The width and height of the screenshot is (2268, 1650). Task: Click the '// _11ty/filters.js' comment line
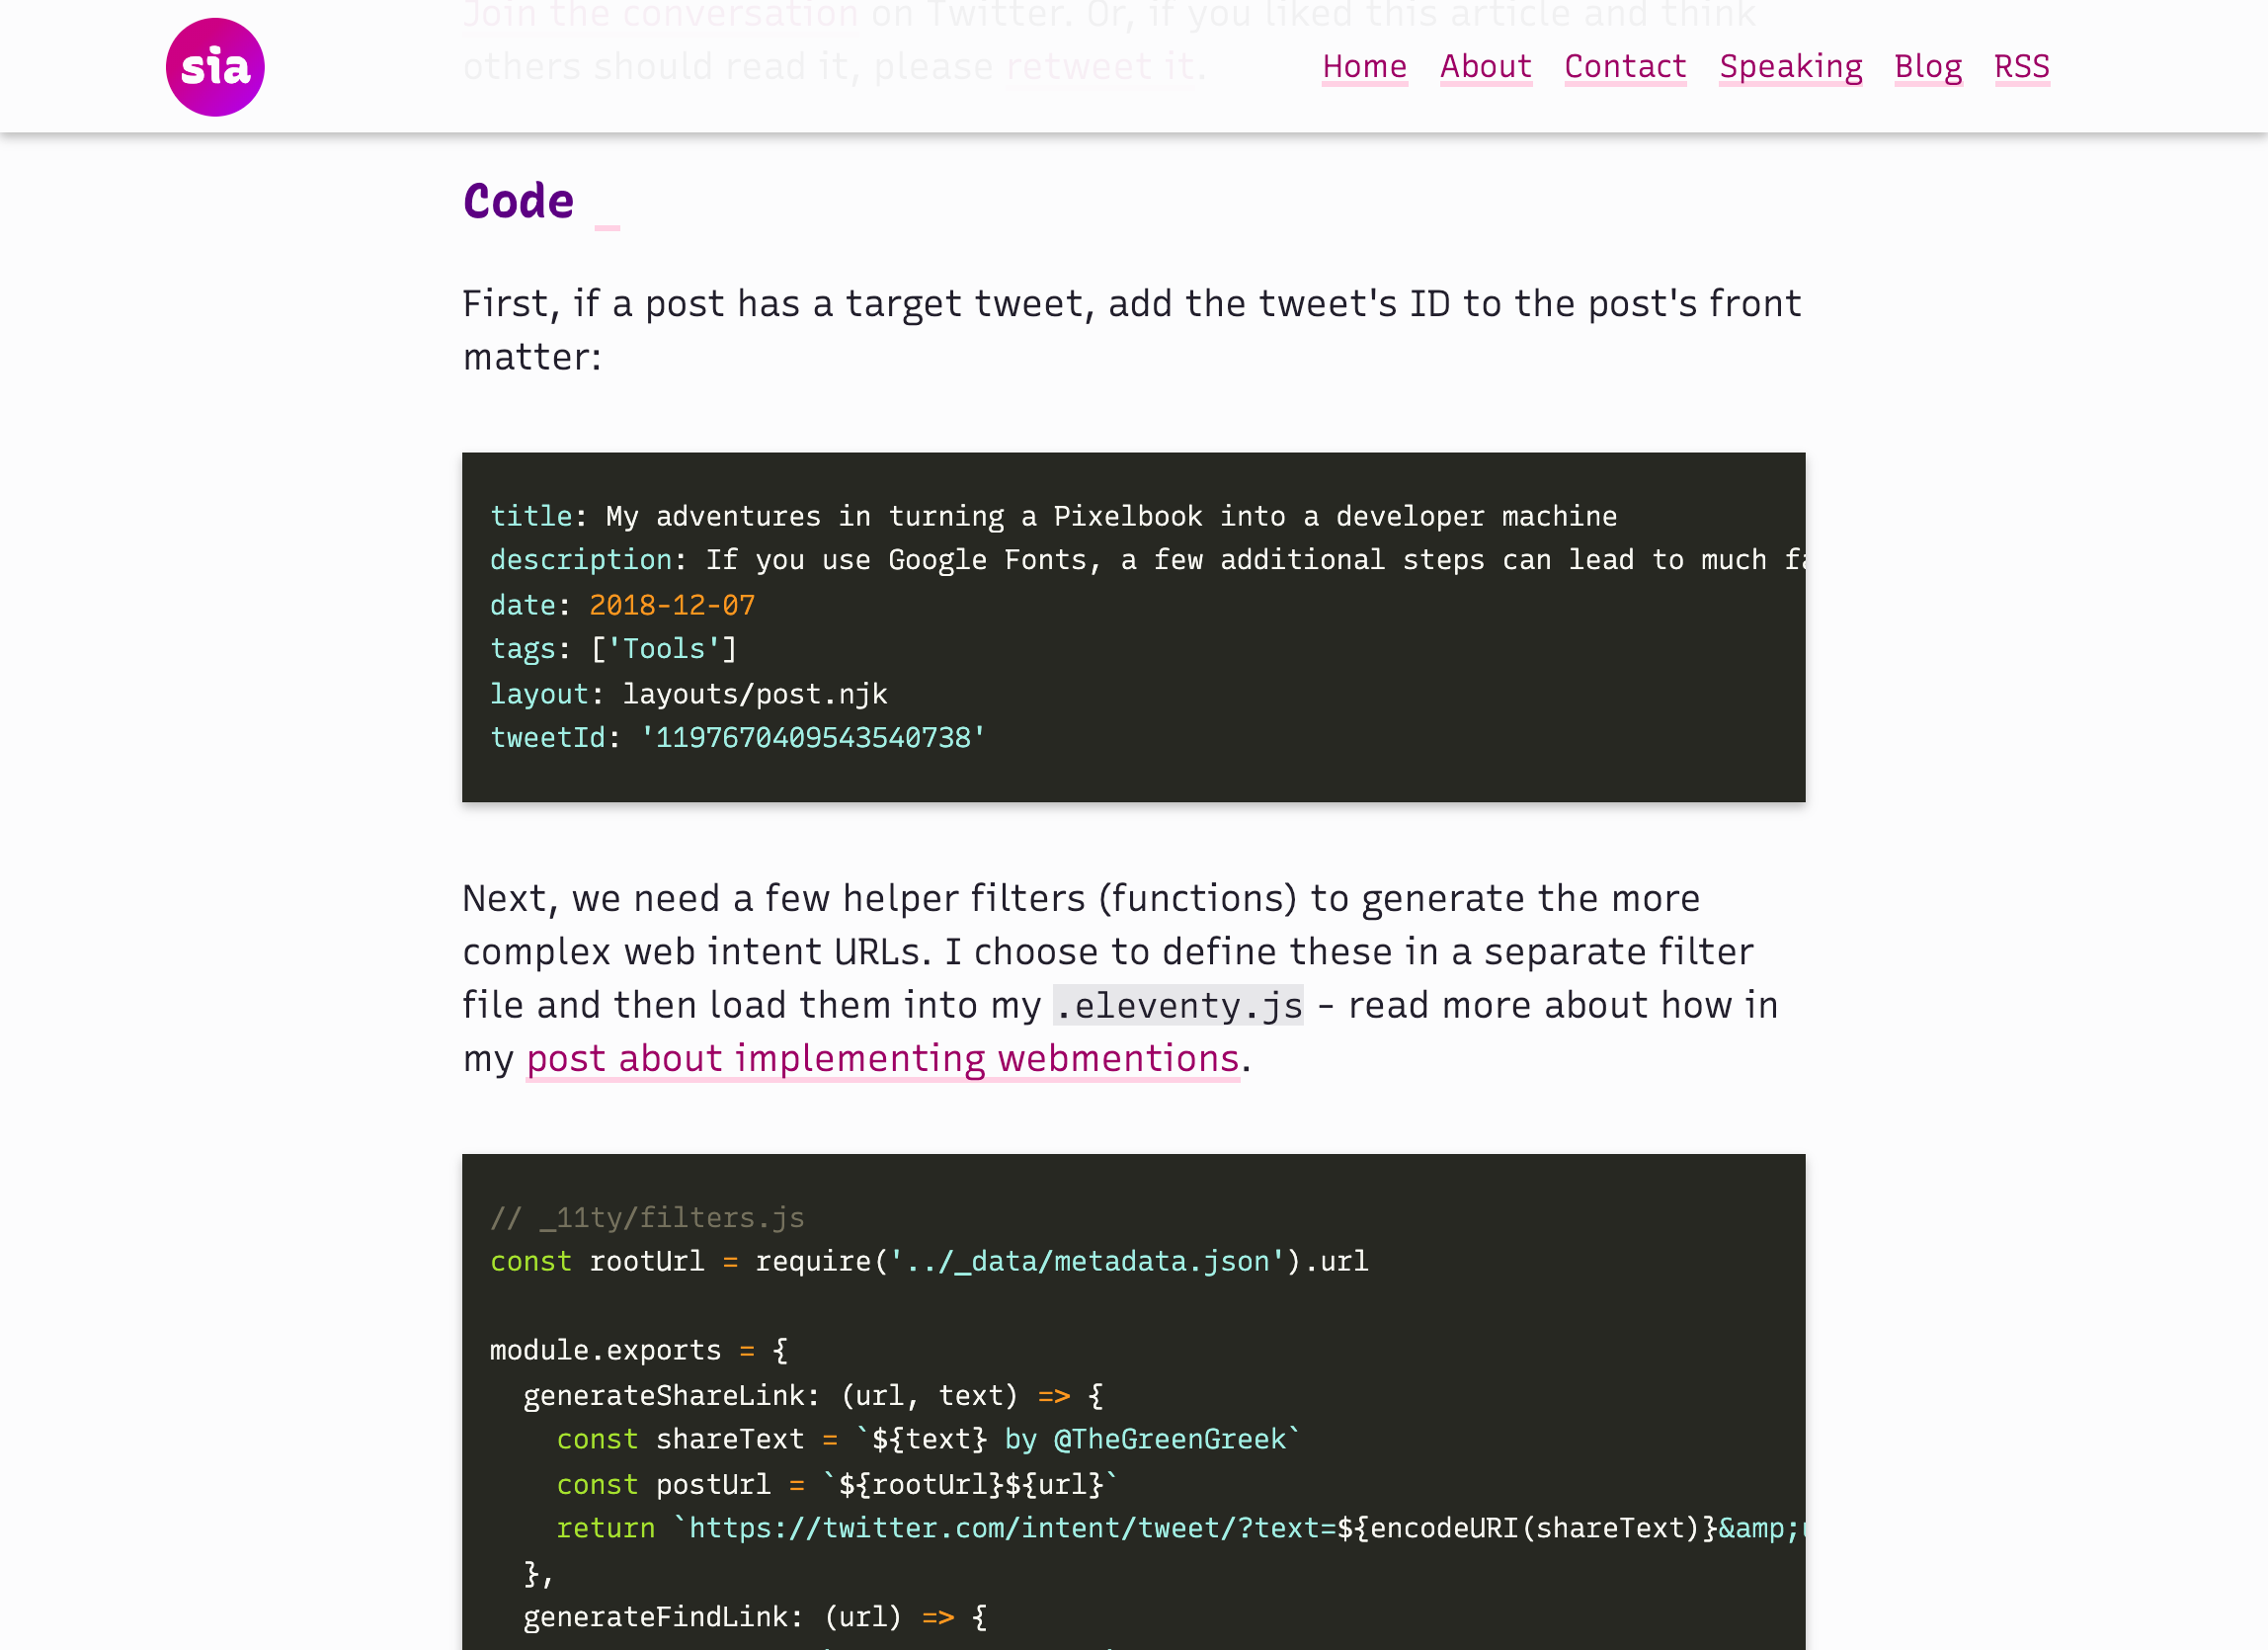[x=646, y=1217]
